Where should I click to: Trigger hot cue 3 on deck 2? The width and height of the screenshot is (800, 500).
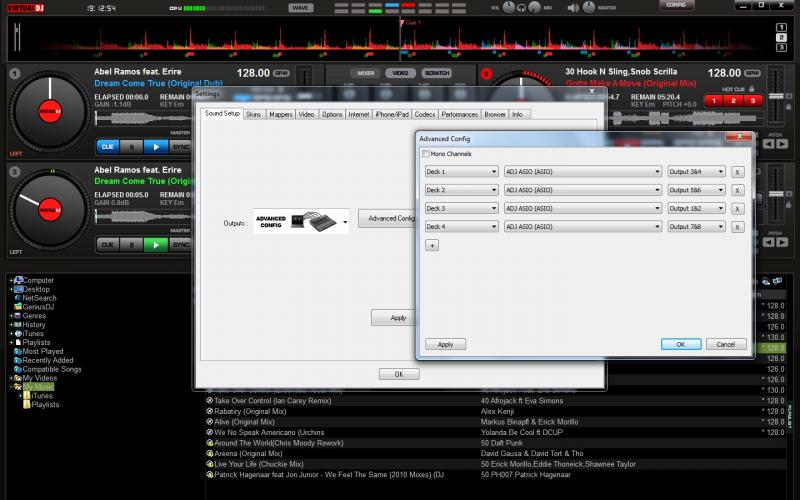click(x=753, y=101)
